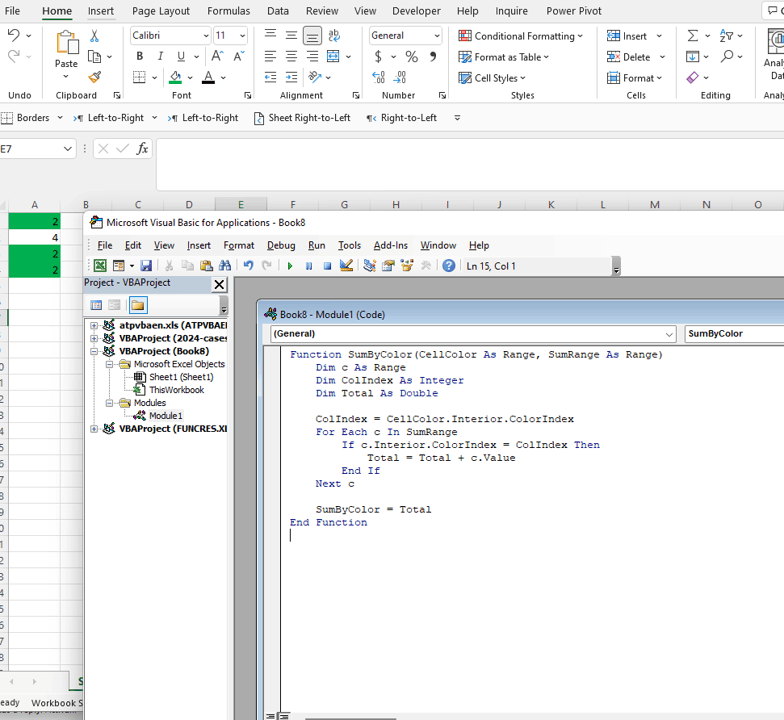
Task: Click the Paste clipboard icon
Action: pos(66,43)
